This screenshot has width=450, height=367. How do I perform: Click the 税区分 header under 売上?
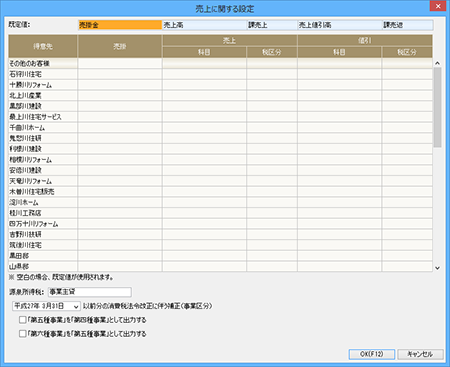pyautogui.click(x=272, y=52)
